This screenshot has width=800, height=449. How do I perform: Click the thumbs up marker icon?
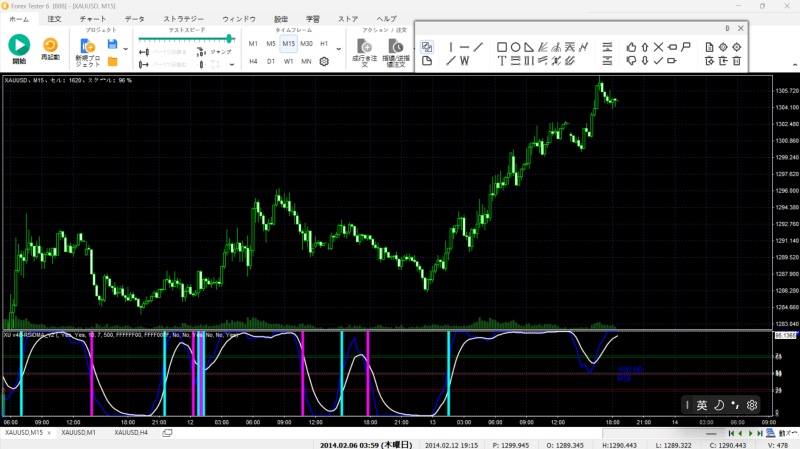tap(631, 46)
